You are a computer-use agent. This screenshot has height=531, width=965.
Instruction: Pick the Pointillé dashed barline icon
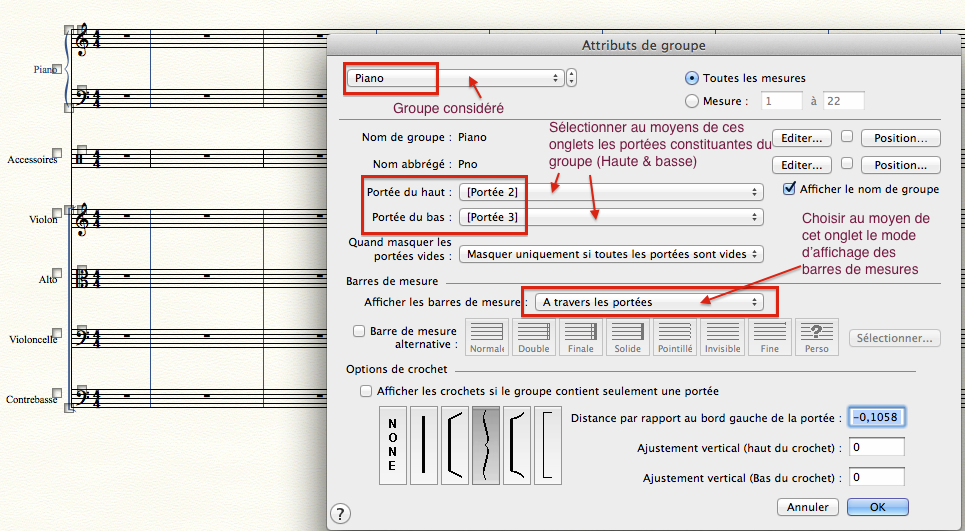point(674,337)
